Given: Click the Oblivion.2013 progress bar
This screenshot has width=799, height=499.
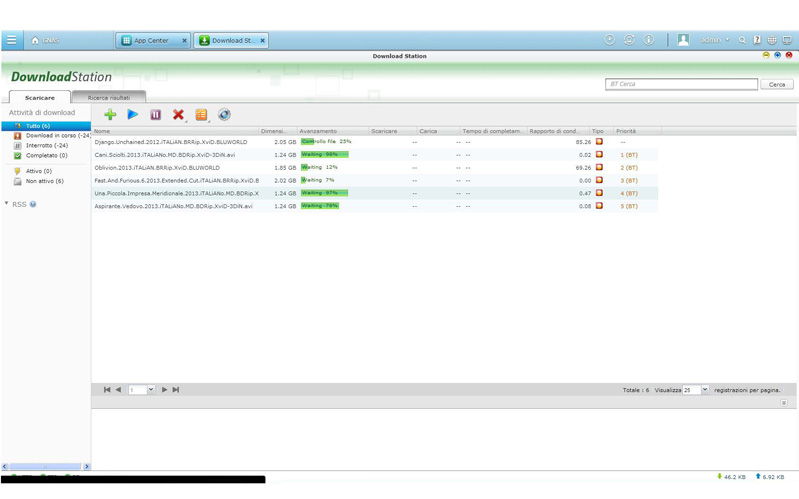Looking at the screenshot, I should click(323, 168).
